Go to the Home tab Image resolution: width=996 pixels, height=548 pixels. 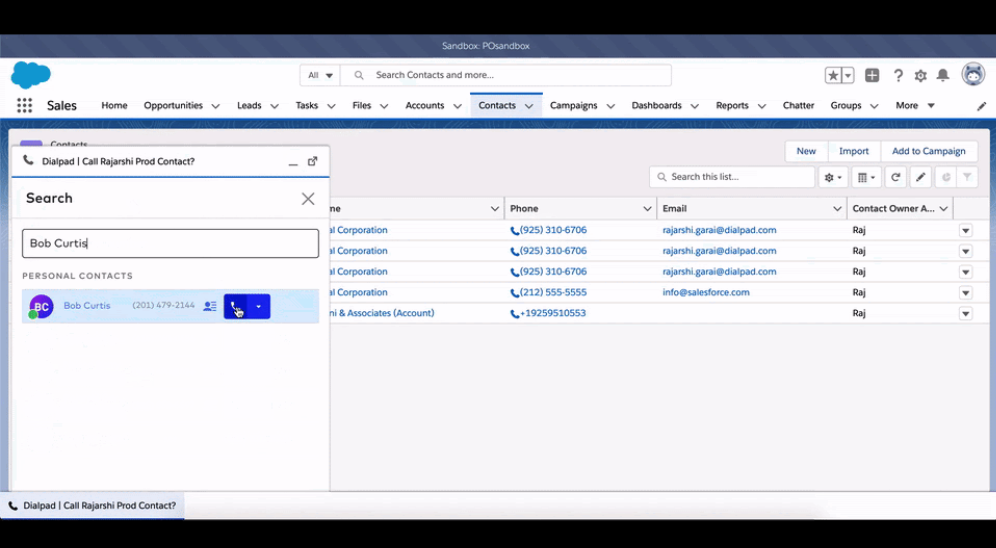tap(114, 105)
